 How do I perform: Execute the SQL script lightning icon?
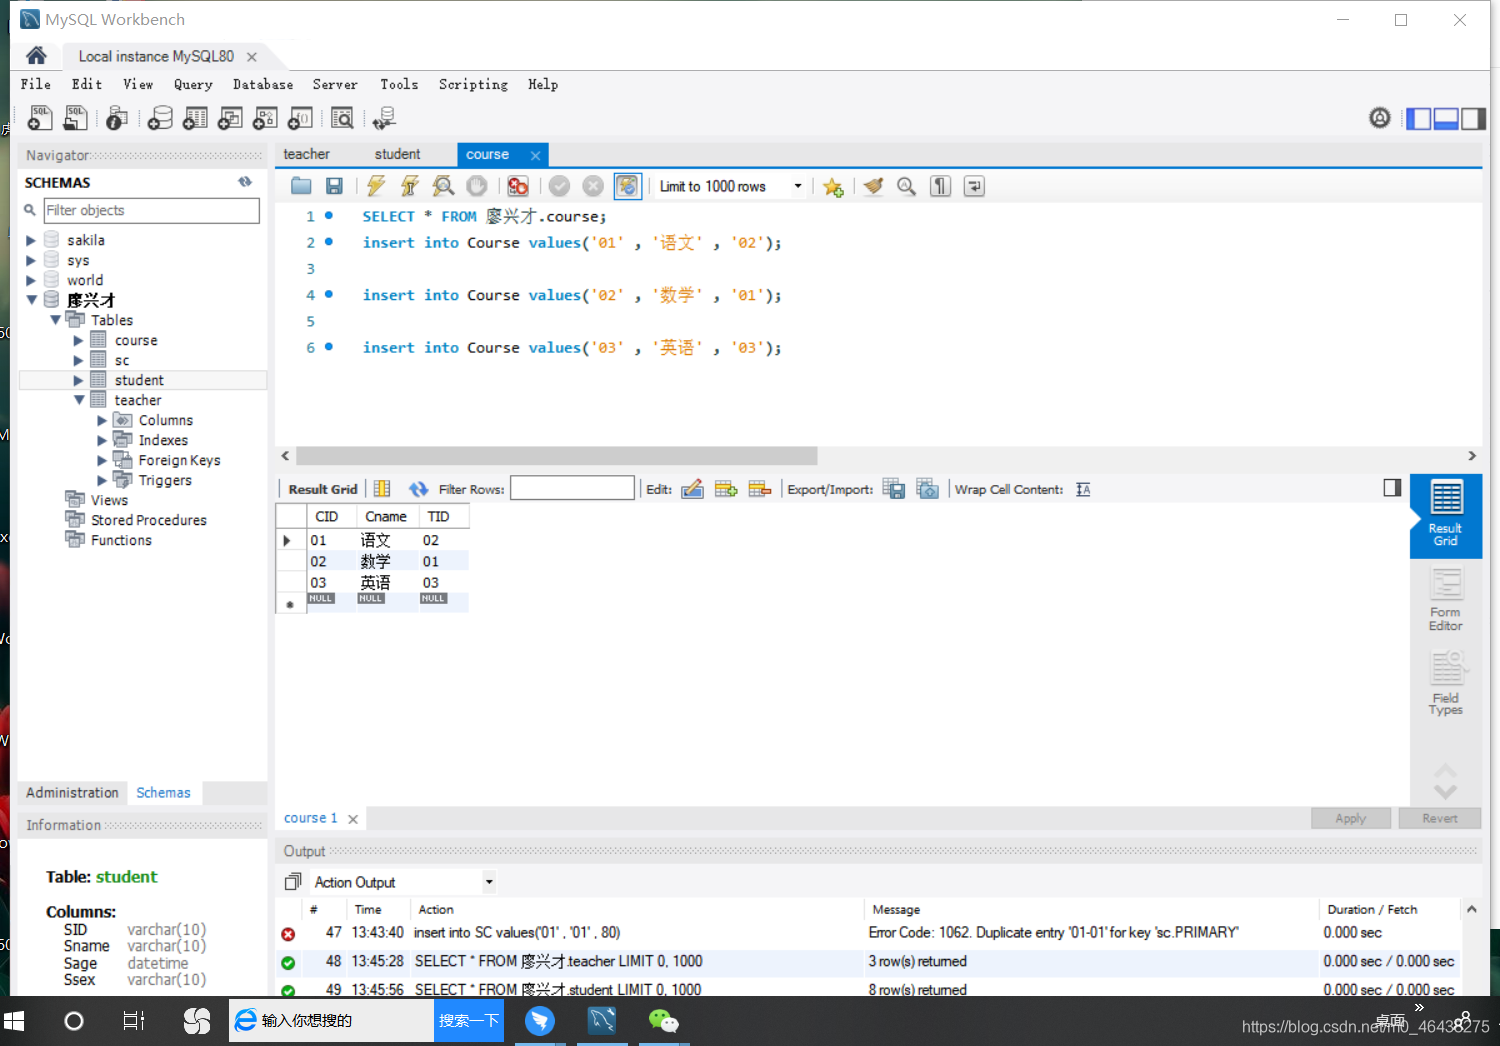tap(376, 186)
